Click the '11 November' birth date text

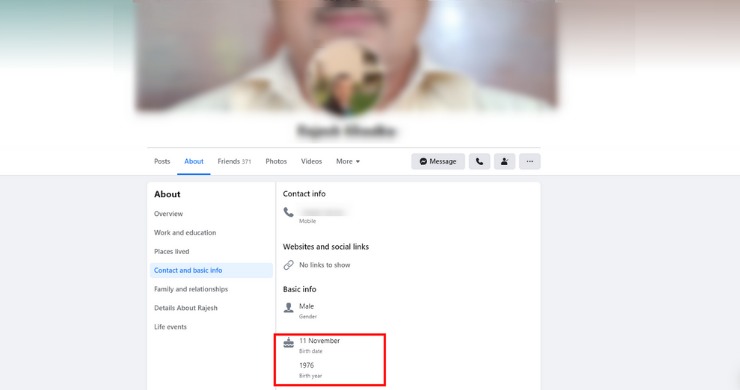click(320, 340)
